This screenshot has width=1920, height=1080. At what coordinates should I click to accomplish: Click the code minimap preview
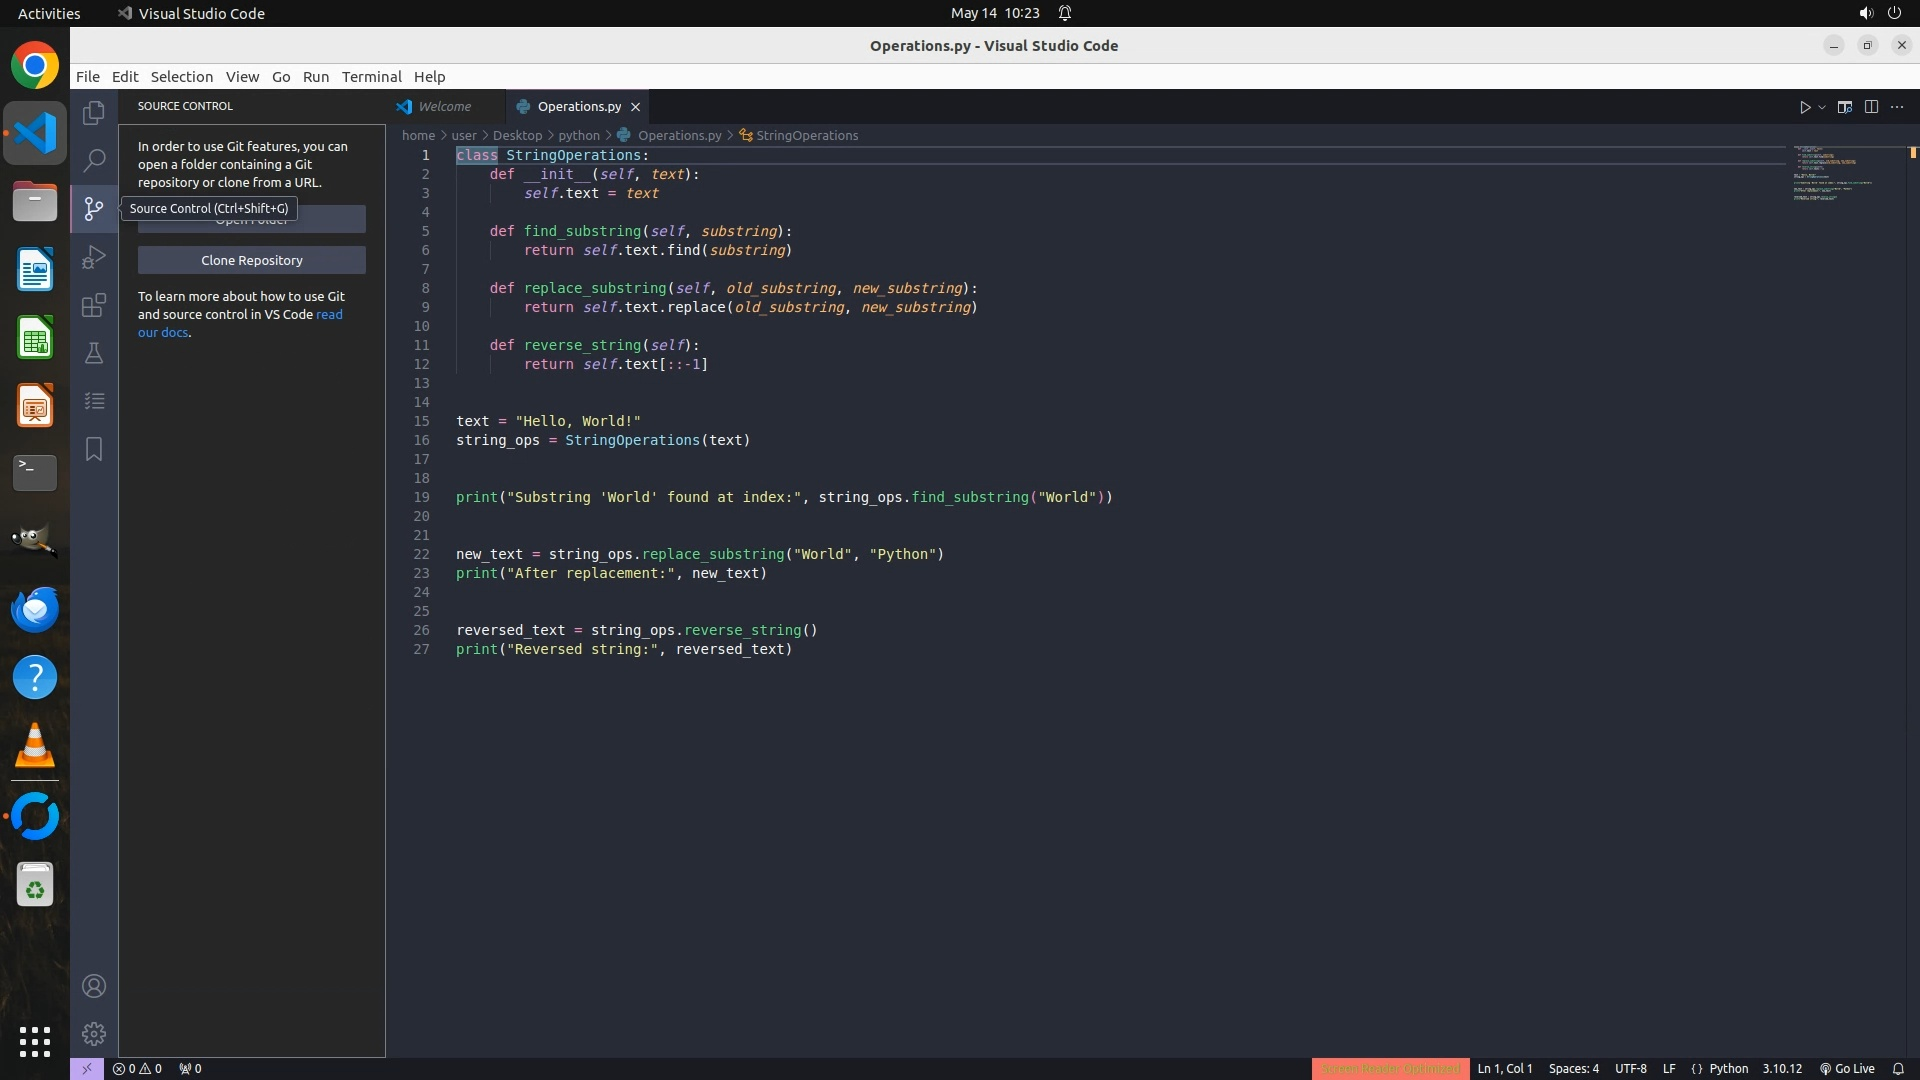[1832, 175]
